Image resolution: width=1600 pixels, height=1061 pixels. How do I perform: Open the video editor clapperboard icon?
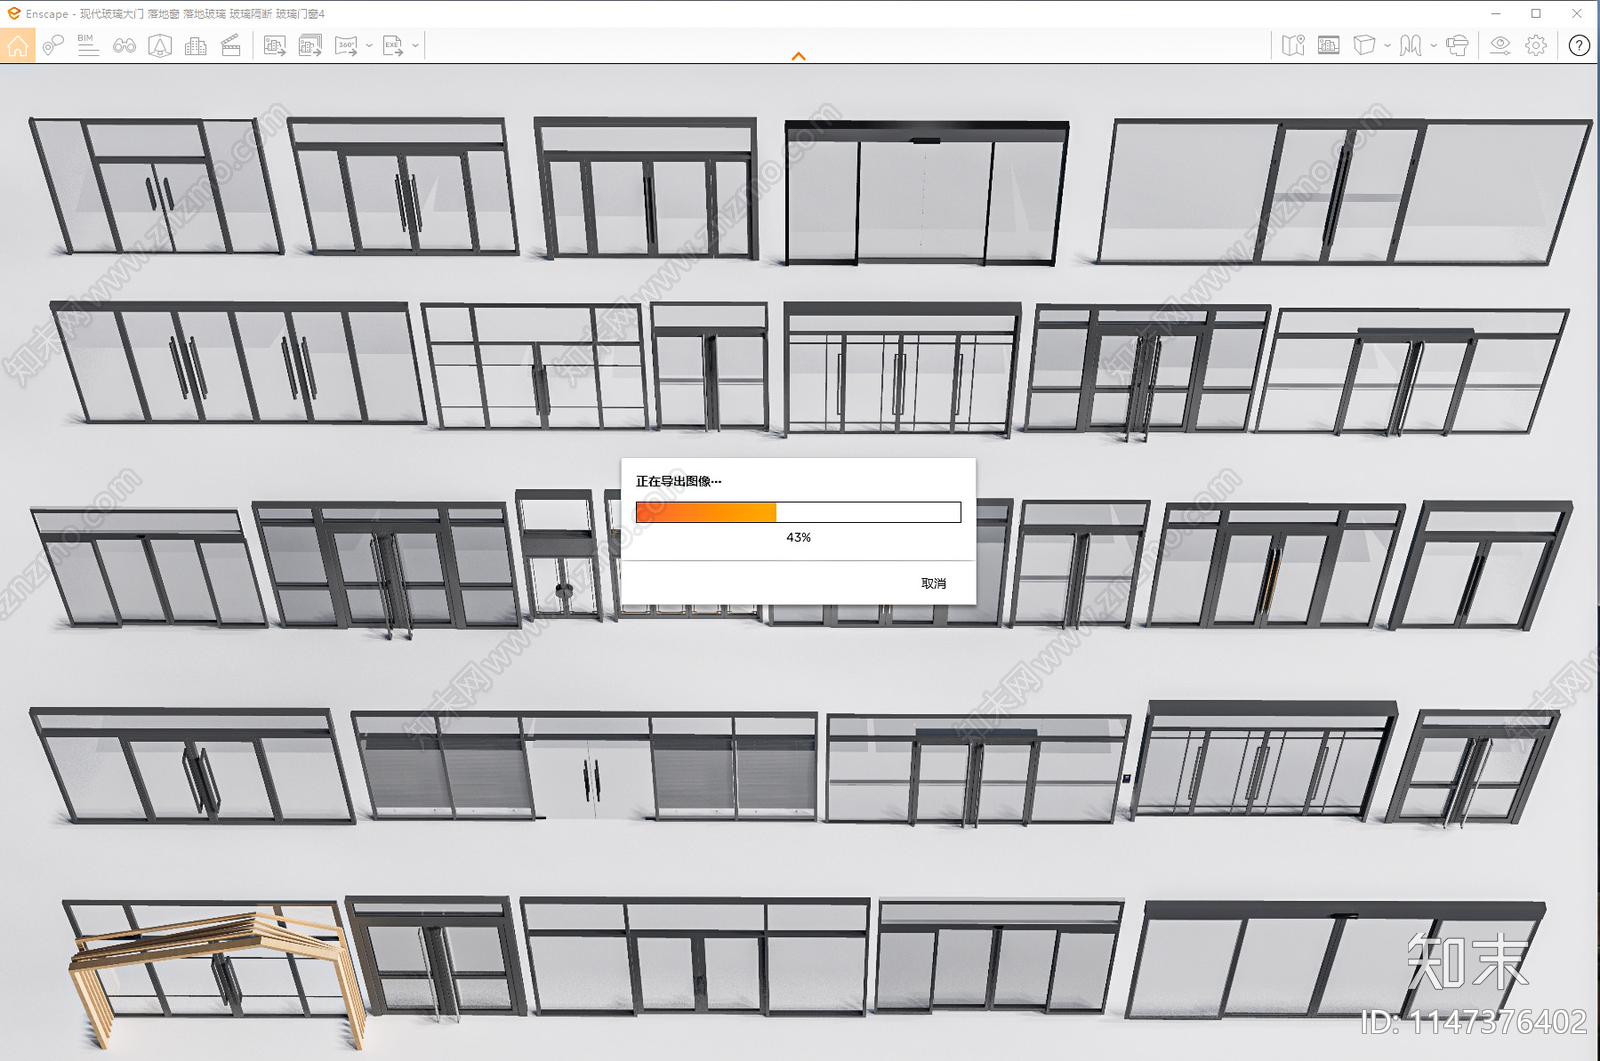coord(231,46)
